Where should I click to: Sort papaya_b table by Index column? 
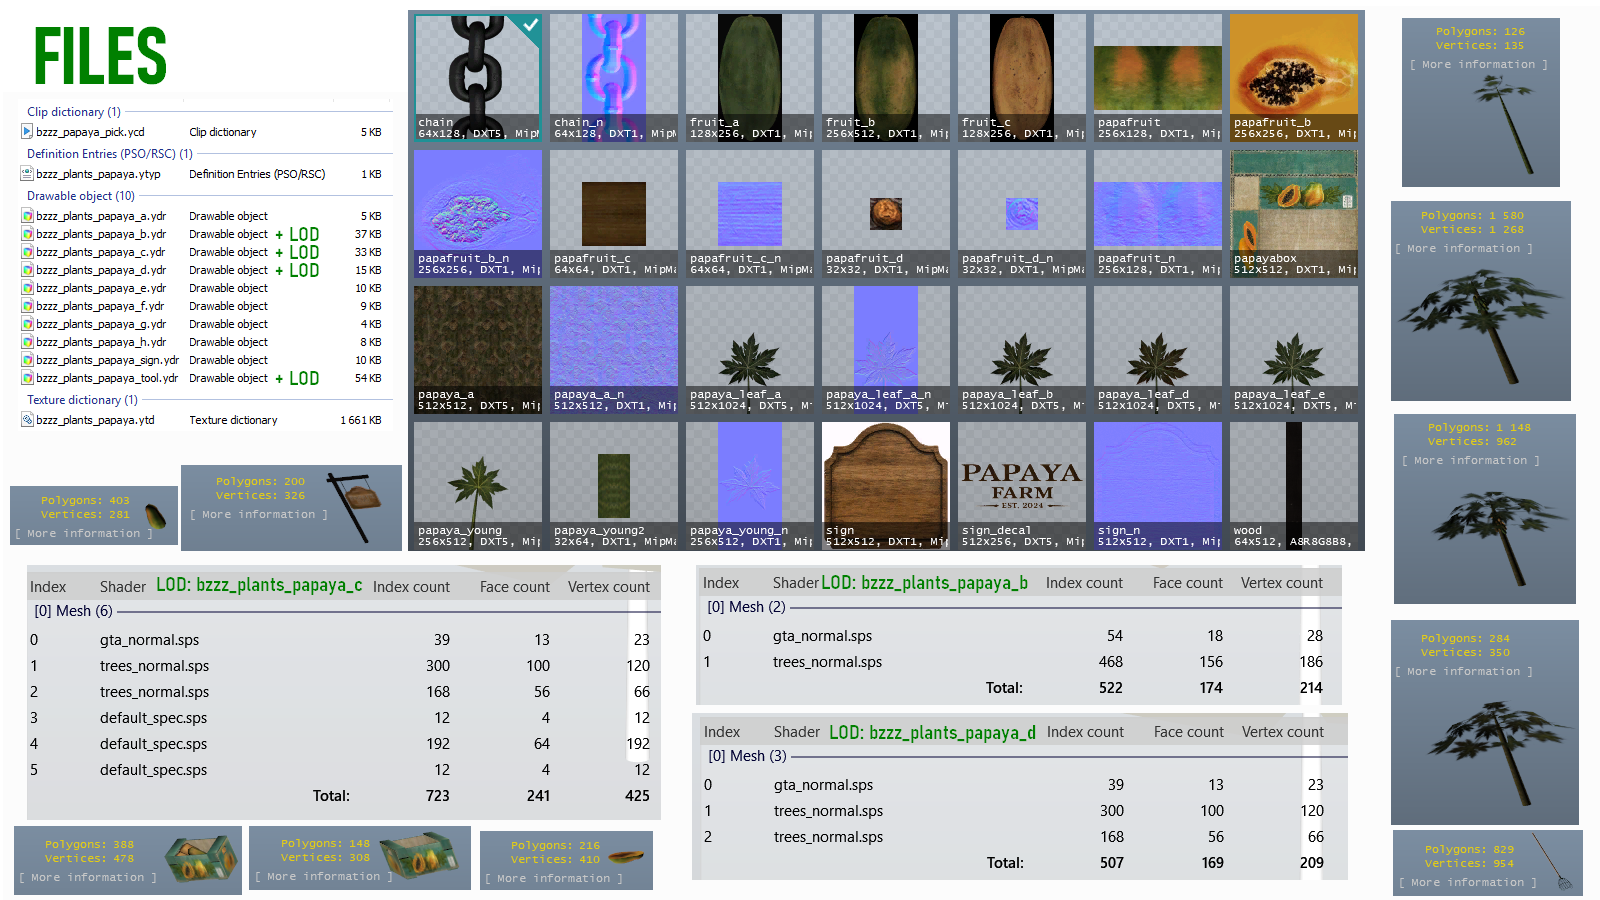(x=721, y=583)
